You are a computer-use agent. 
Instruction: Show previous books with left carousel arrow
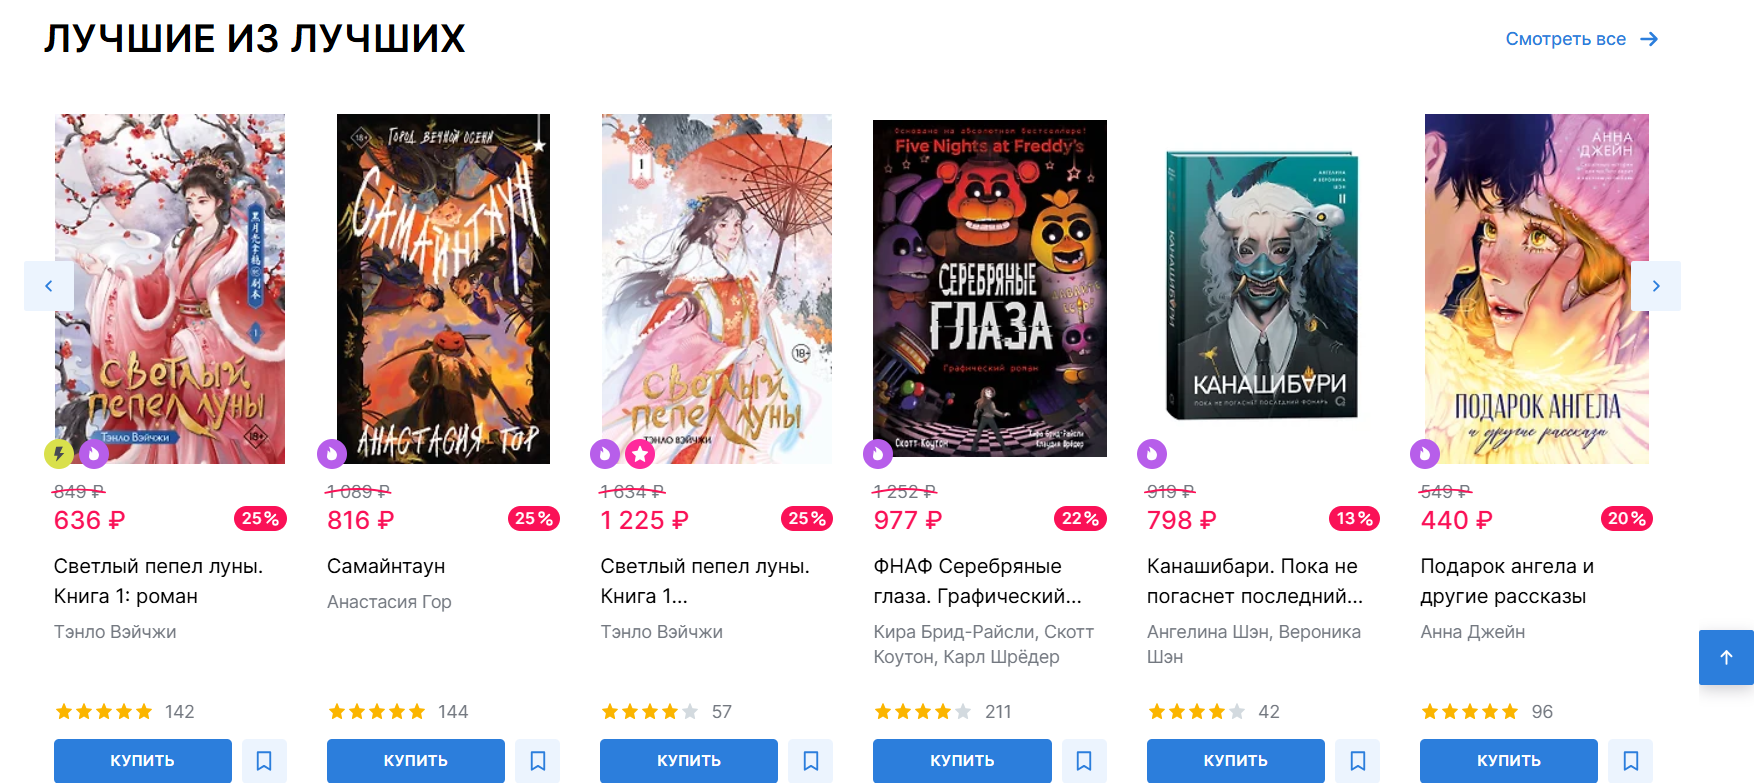[x=49, y=286]
